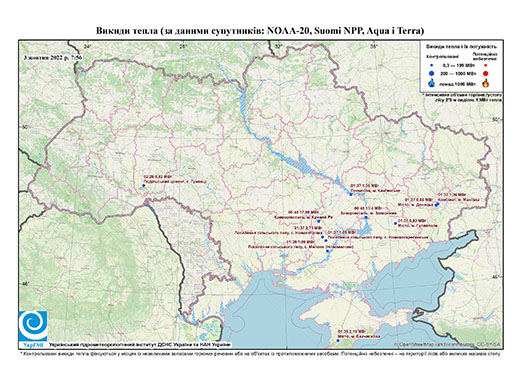Select the blue marker near Huliaipole
The height and width of the screenshot is (368, 520).
point(395,223)
